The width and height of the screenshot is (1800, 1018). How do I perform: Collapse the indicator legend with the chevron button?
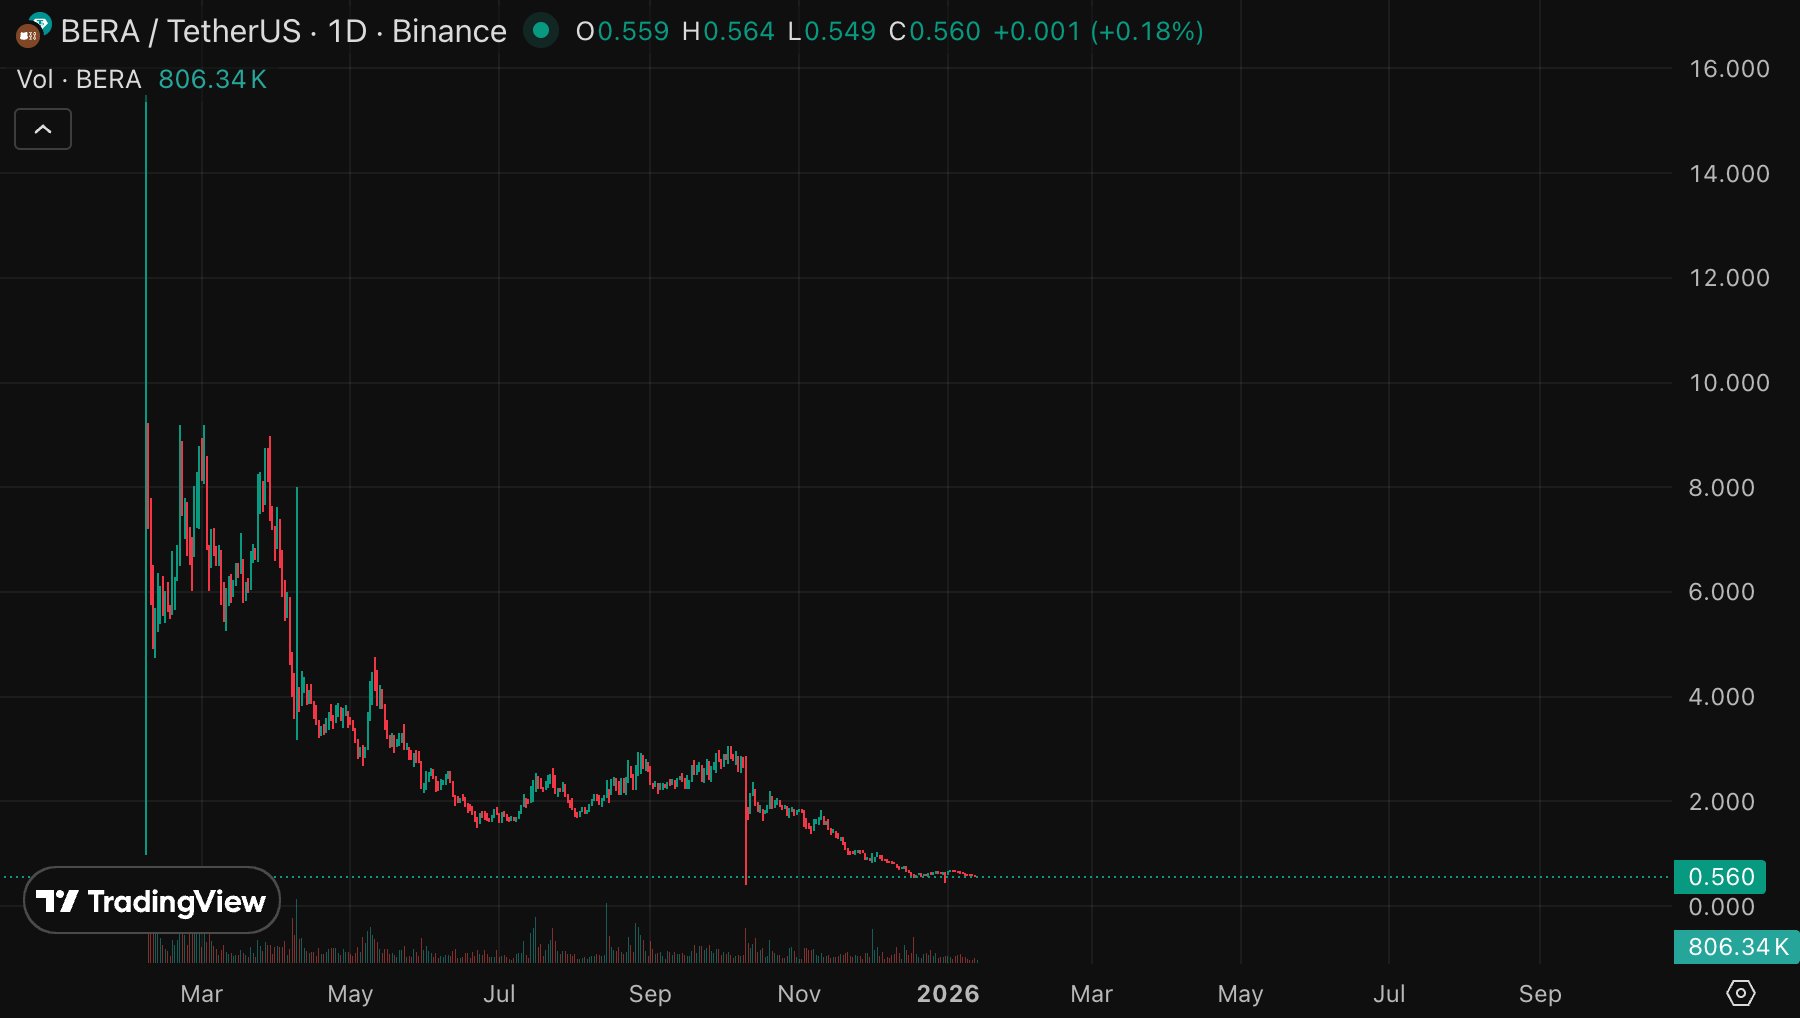point(43,129)
